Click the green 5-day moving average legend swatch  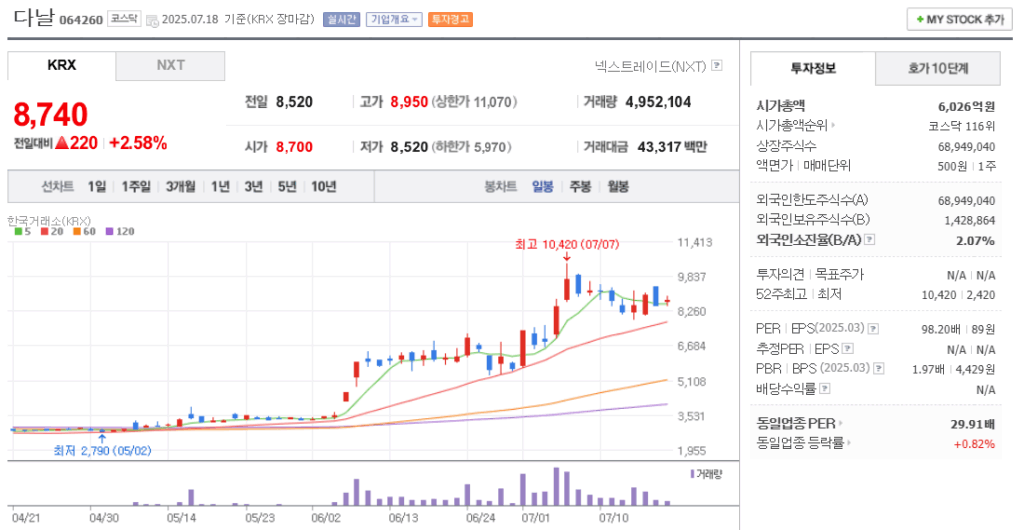pos(18,231)
